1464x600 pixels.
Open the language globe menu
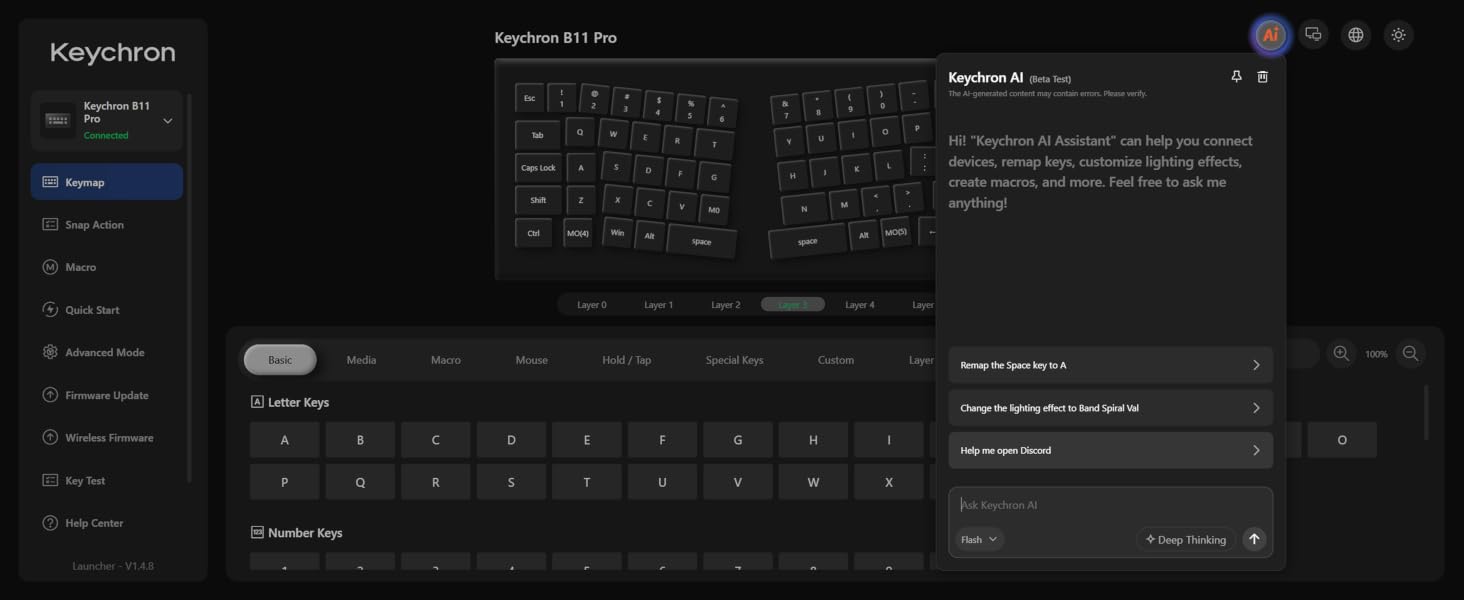[1356, 35]
